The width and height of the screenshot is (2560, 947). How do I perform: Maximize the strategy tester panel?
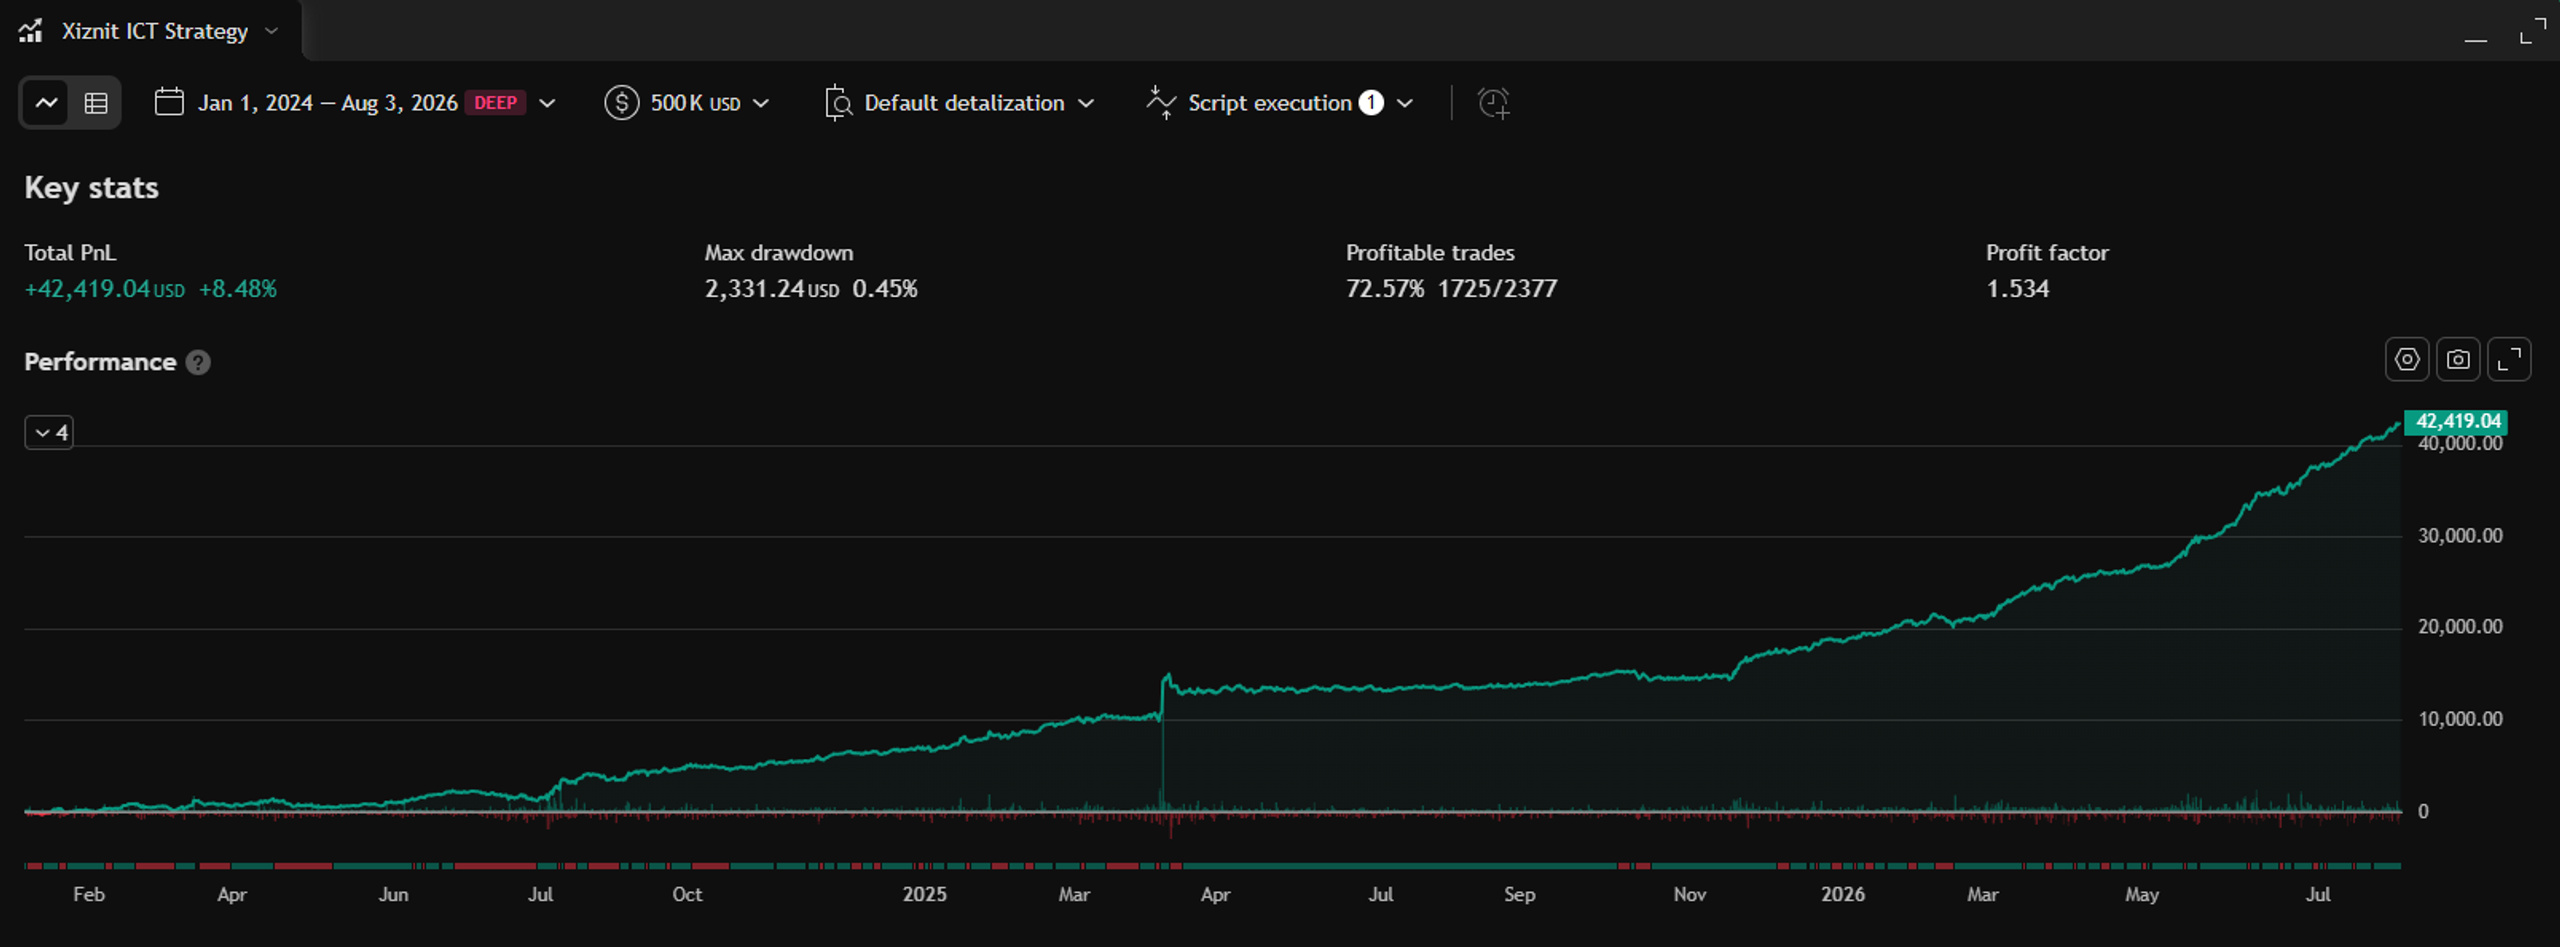(x=2533, y=31)
